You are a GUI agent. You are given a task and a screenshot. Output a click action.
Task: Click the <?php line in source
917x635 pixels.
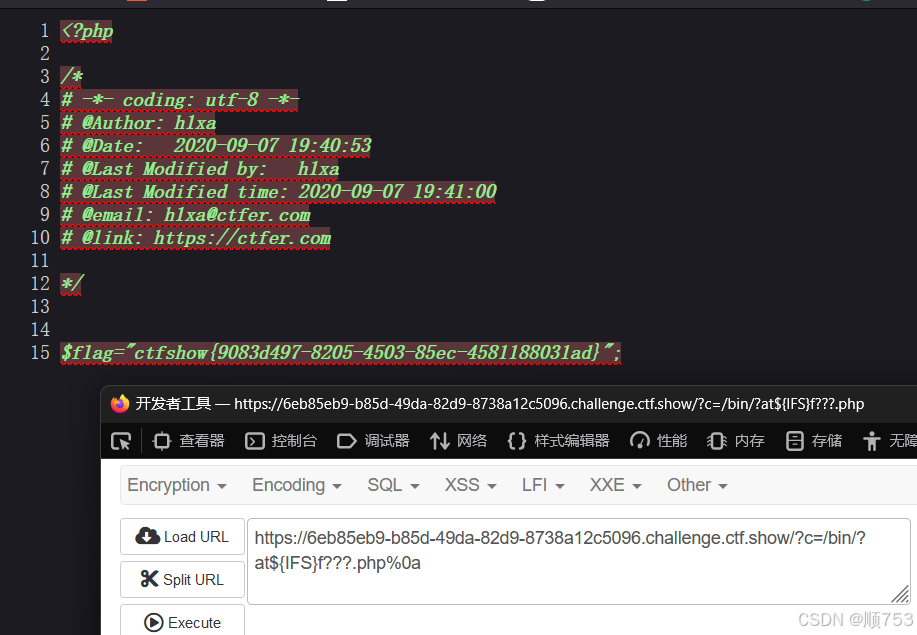[87, 30]
